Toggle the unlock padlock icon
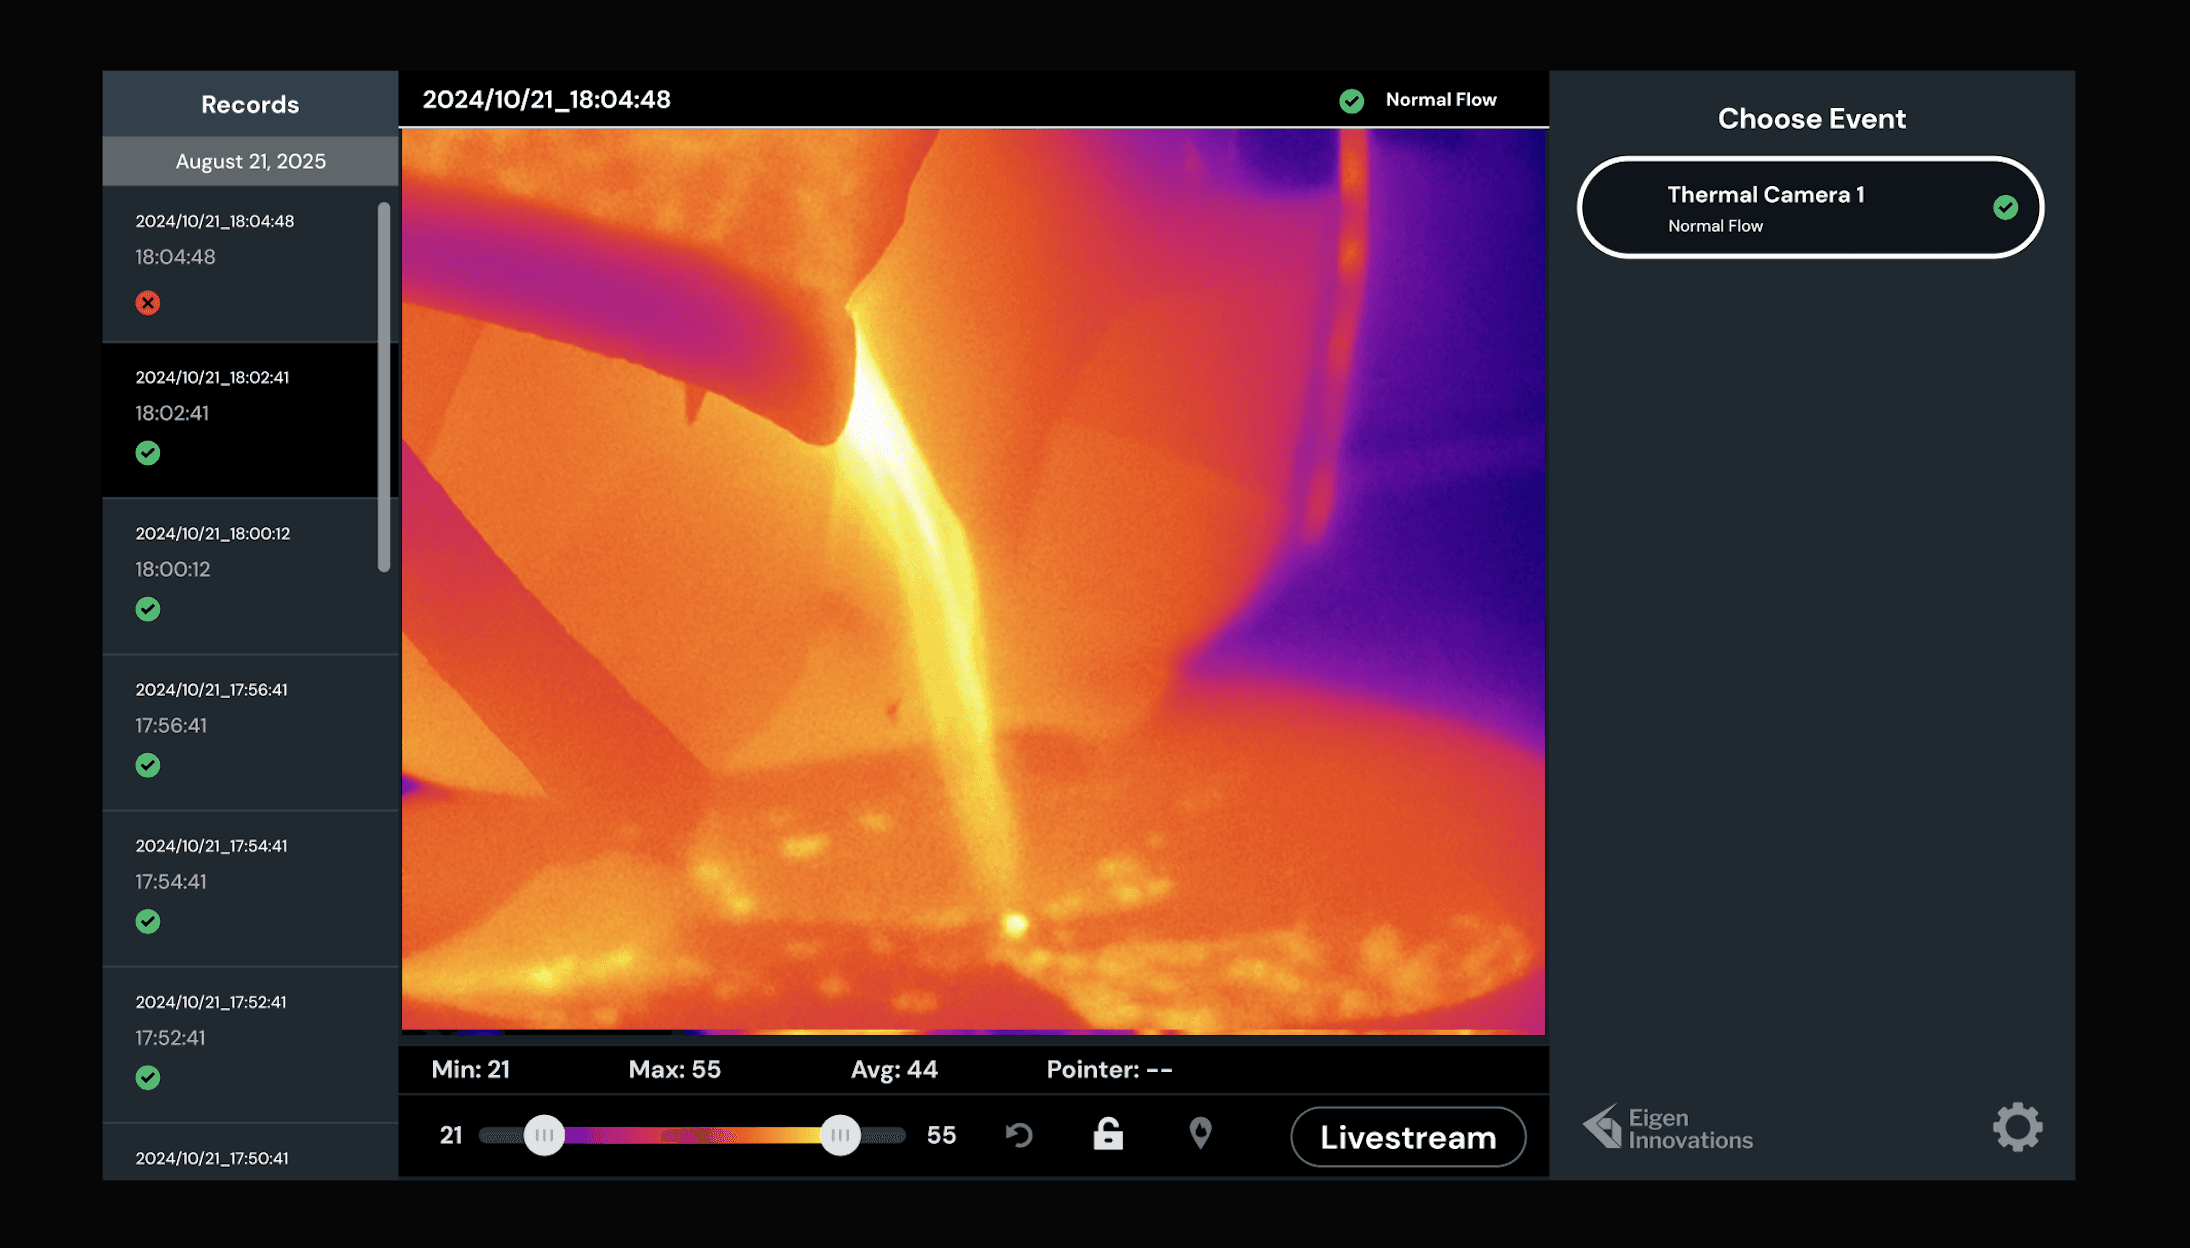This screenshot has height=1248, width=2190. tap(1108, 1134)
